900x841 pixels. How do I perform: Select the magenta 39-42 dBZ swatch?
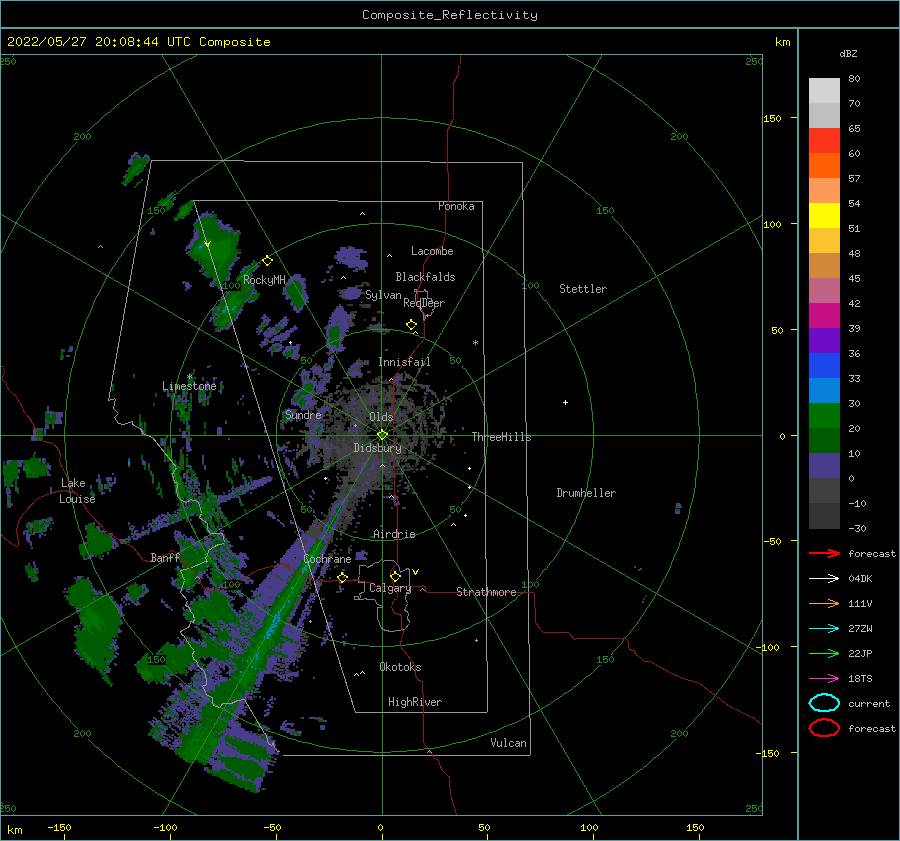pos(824,315)
